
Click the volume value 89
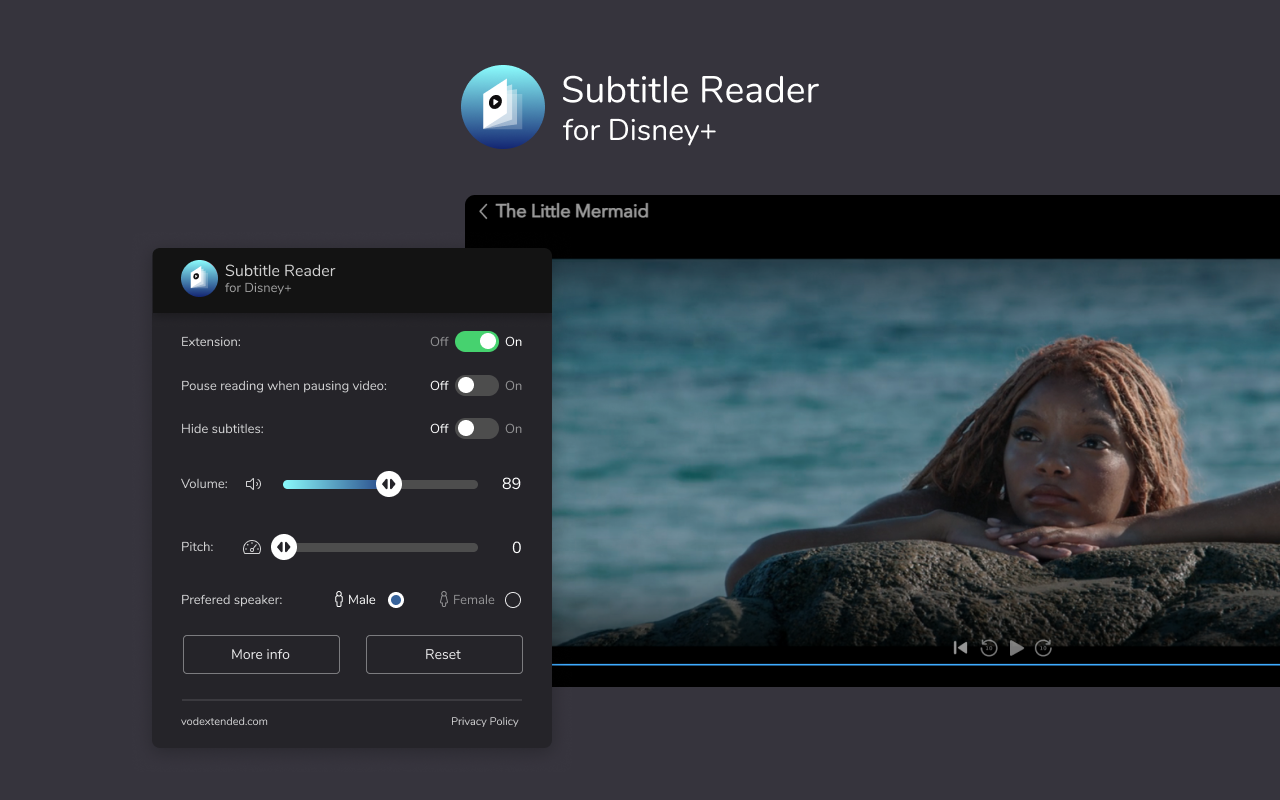pos(511,484)
